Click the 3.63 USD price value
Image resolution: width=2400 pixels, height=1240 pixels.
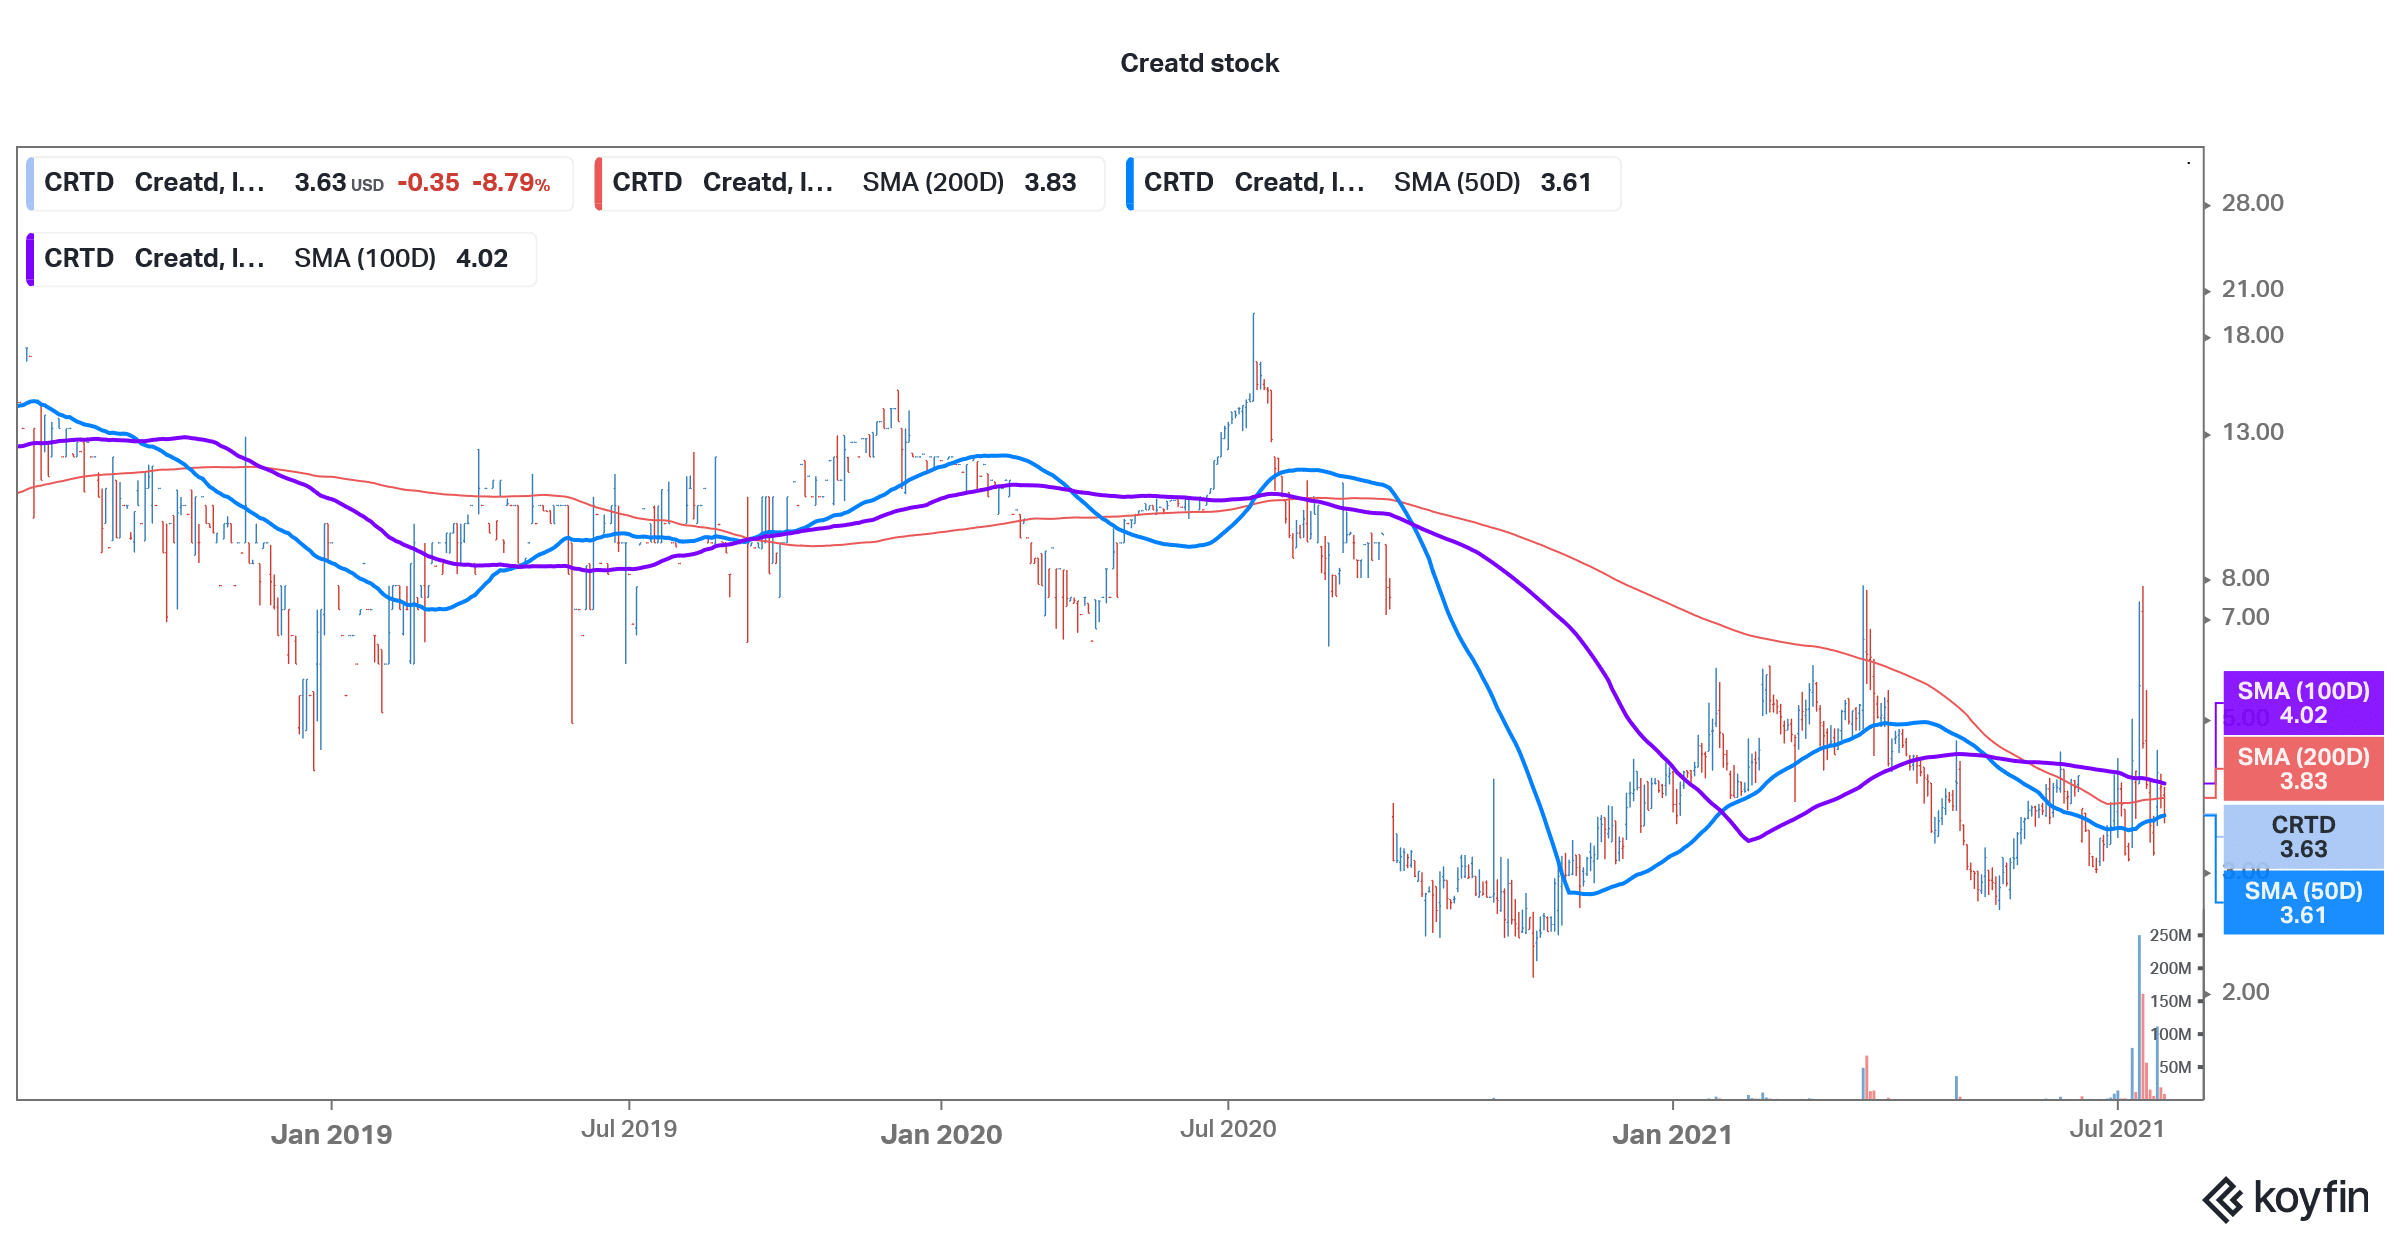click(x=339, y=183)
